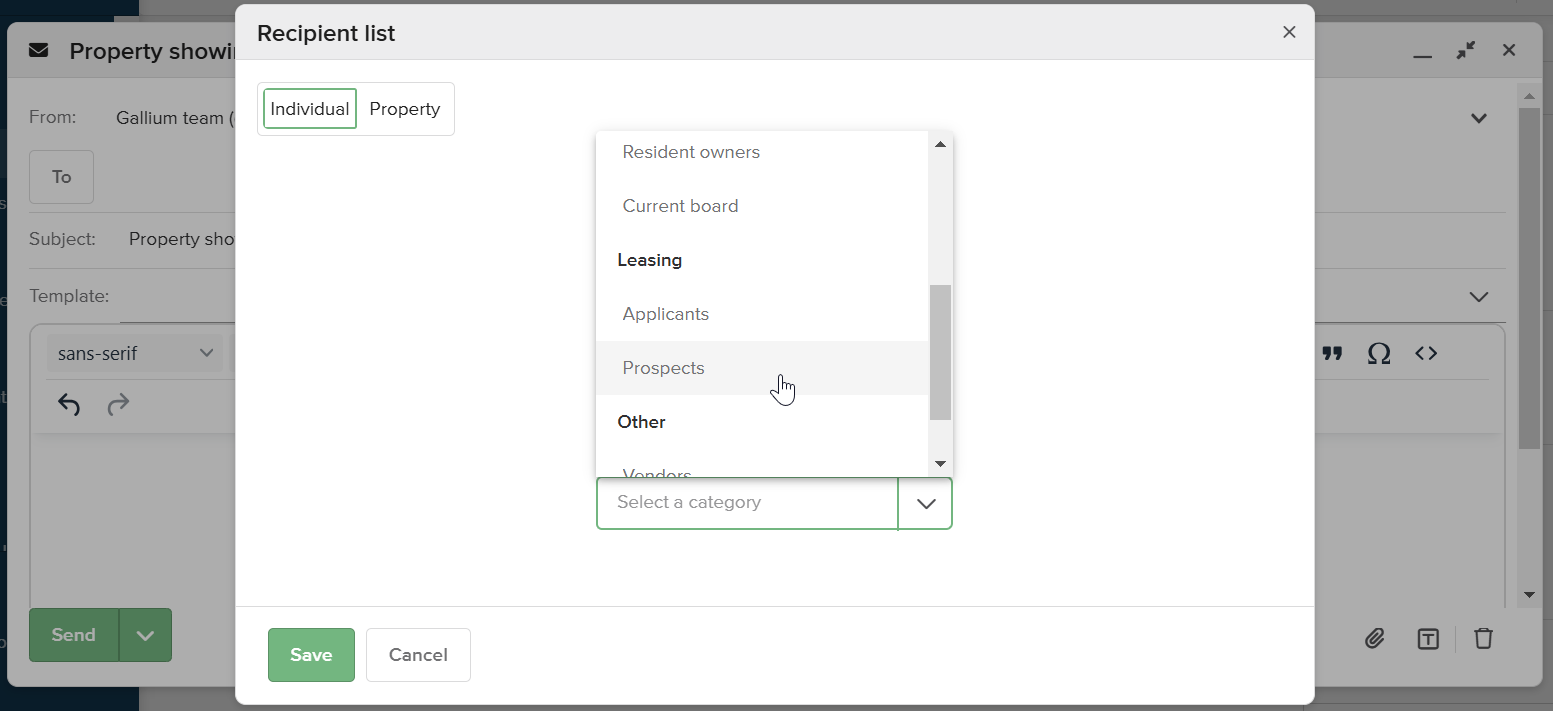The height and width of the screenshot is (711, 1553).
Task: Insert a blockquote in the email editor
Action: (x=1332, y=353)
